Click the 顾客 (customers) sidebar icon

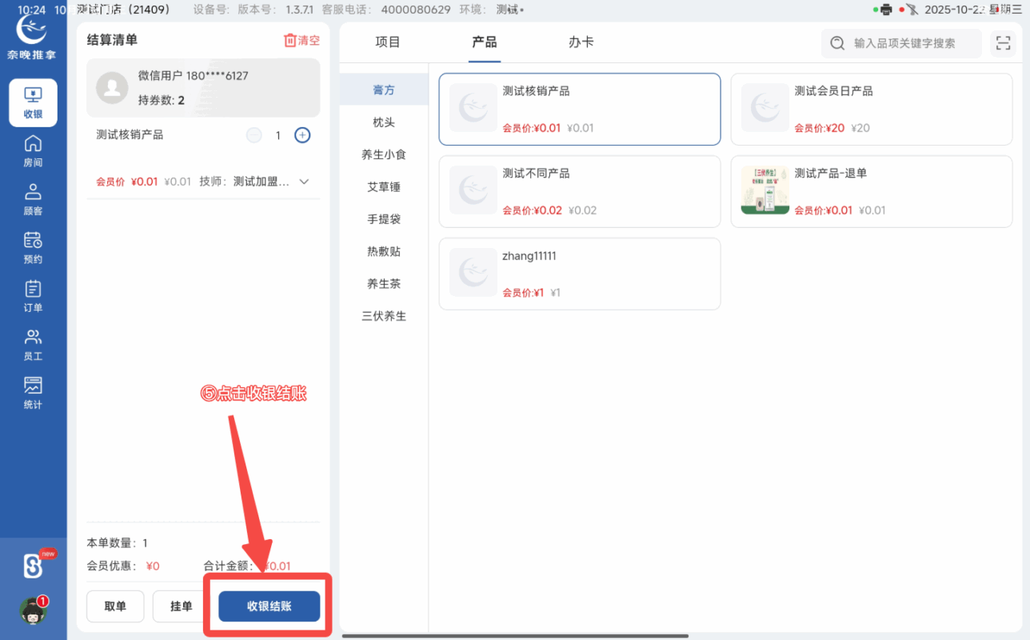[x=33, y=198]
